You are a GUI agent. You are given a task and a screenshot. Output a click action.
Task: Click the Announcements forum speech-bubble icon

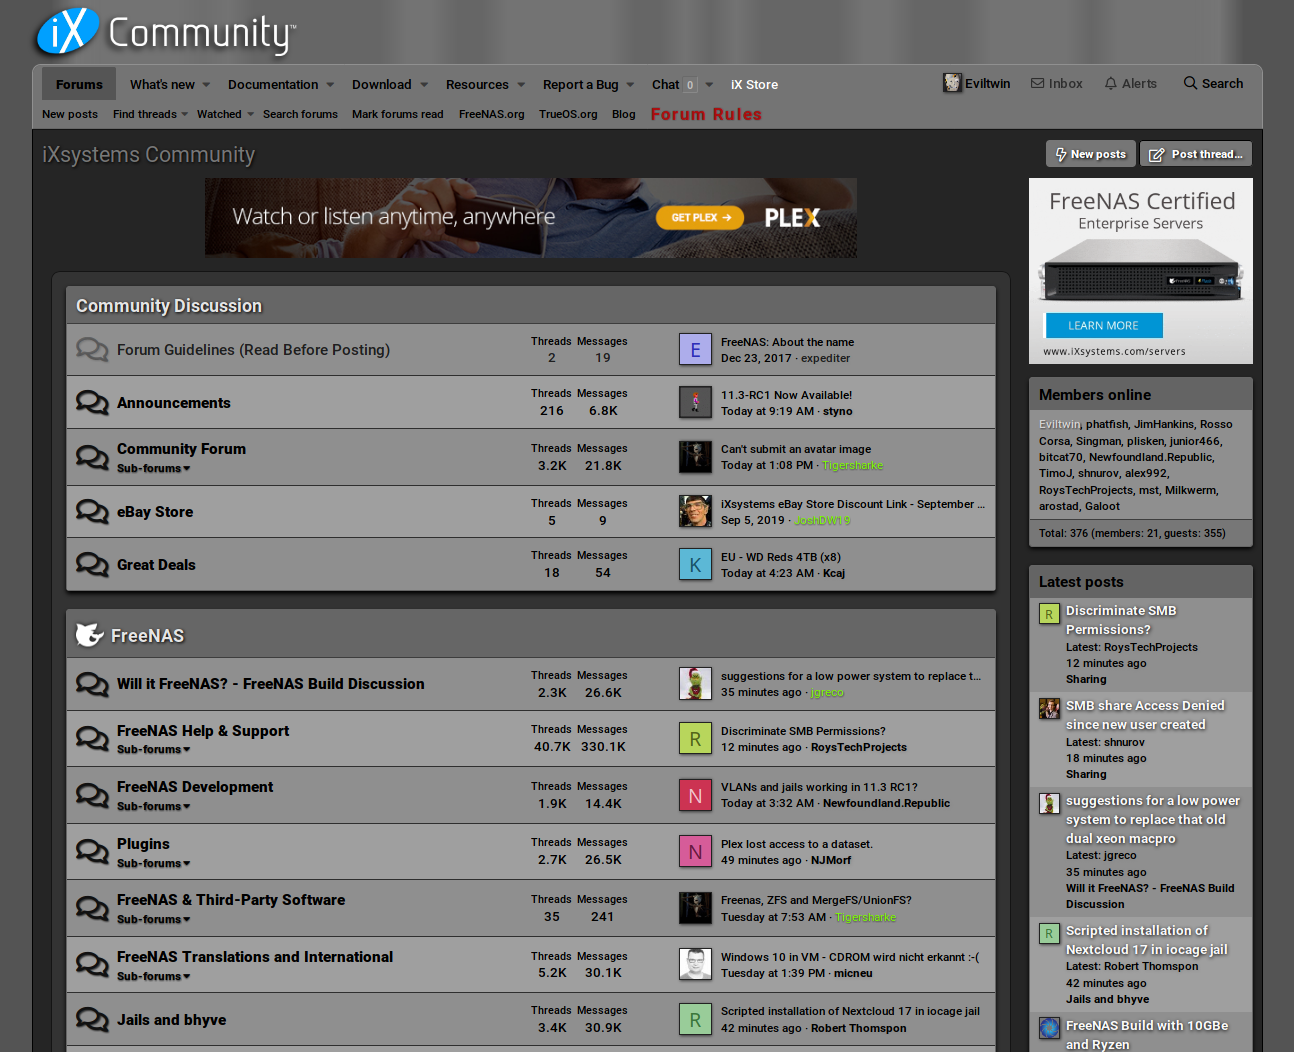click(x=92, y=403)
